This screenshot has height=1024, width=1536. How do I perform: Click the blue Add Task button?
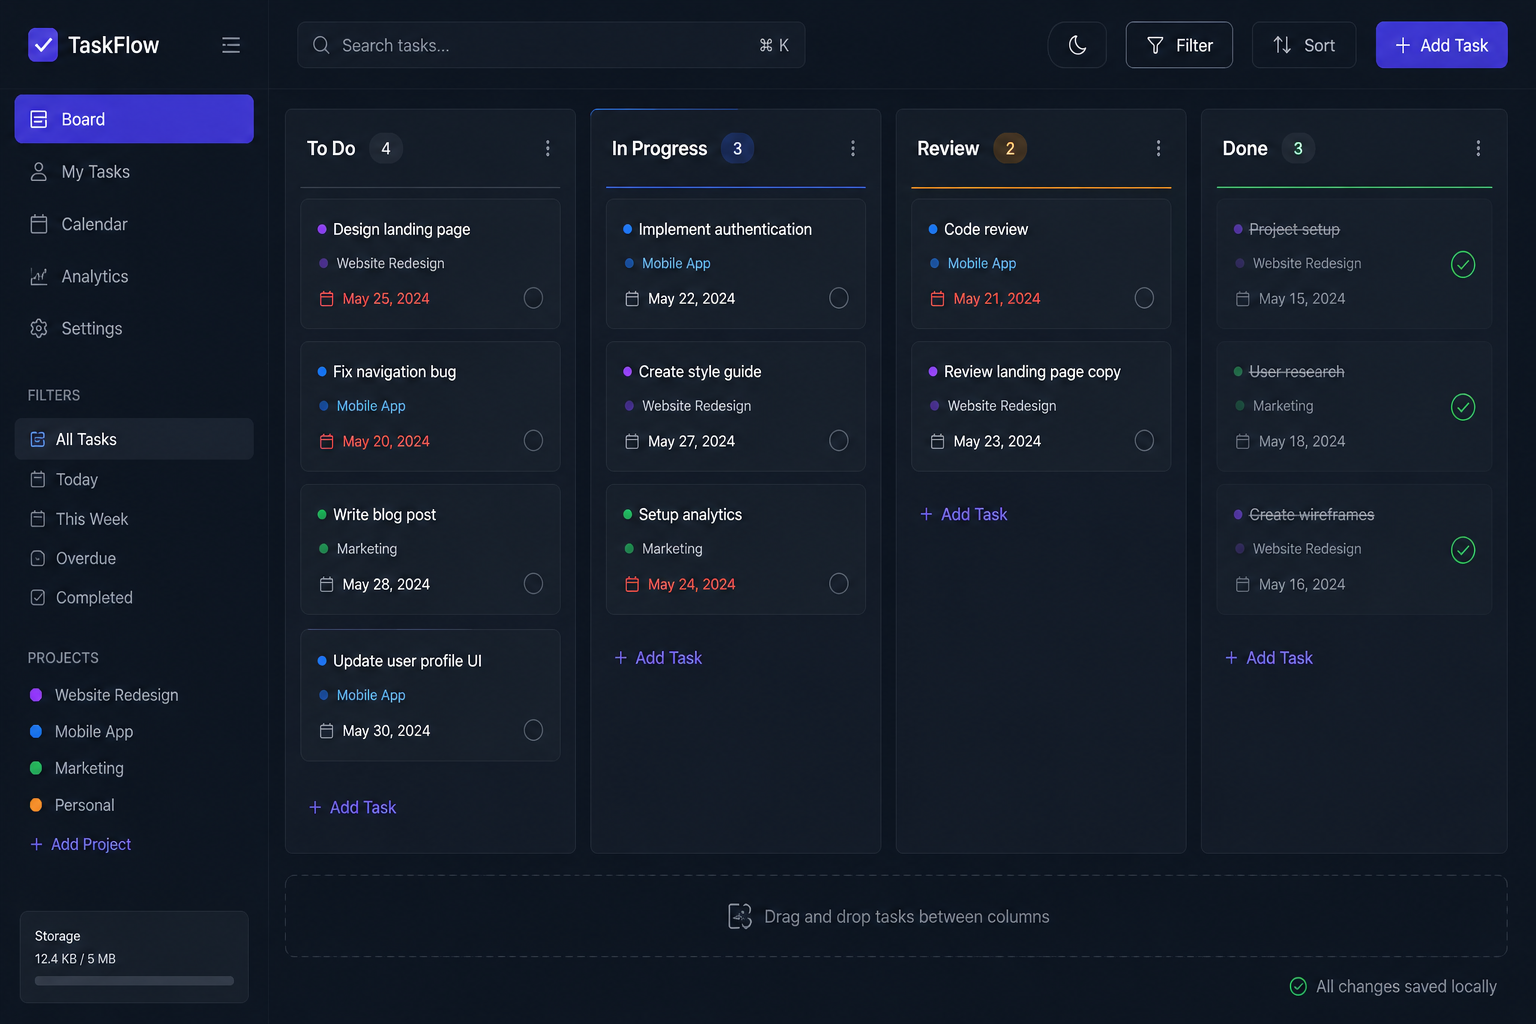tap(1441, 45)
